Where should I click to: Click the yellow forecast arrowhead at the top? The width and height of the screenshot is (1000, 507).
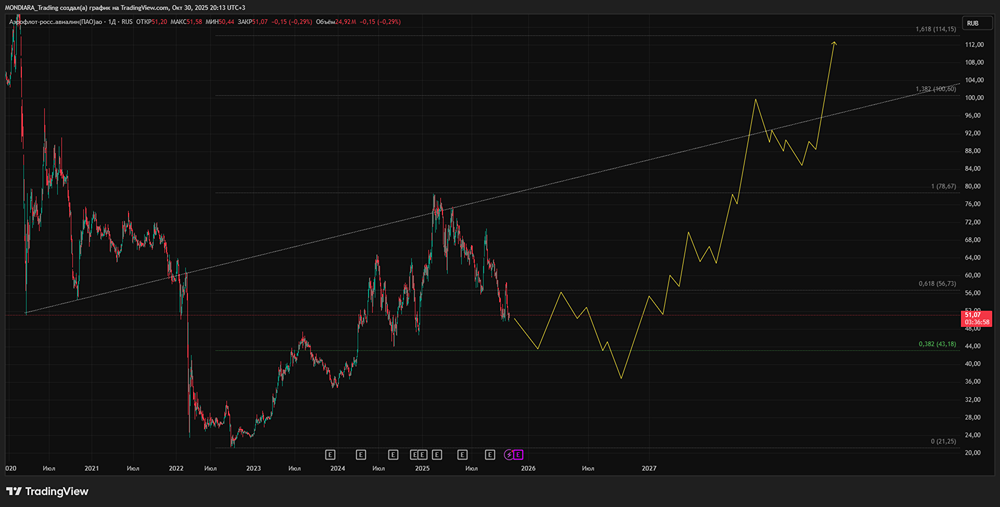(x=834, y=43)
